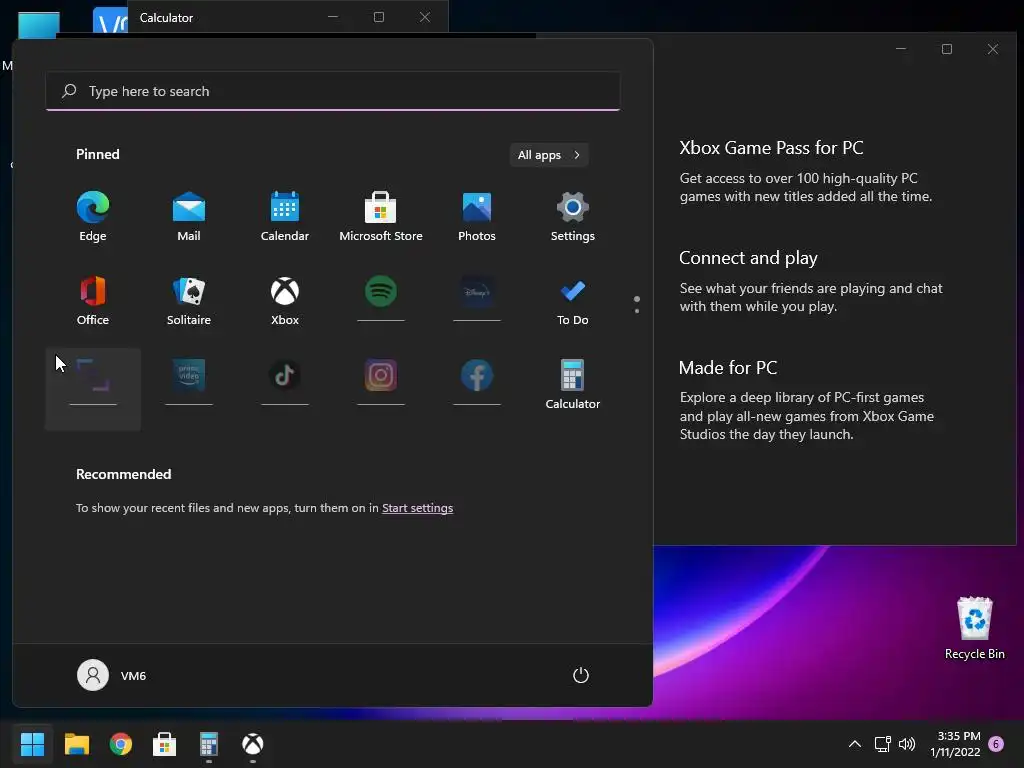Open Settings from the pinned grid
The image size is (1024, 768).
[x=573, y=217]
